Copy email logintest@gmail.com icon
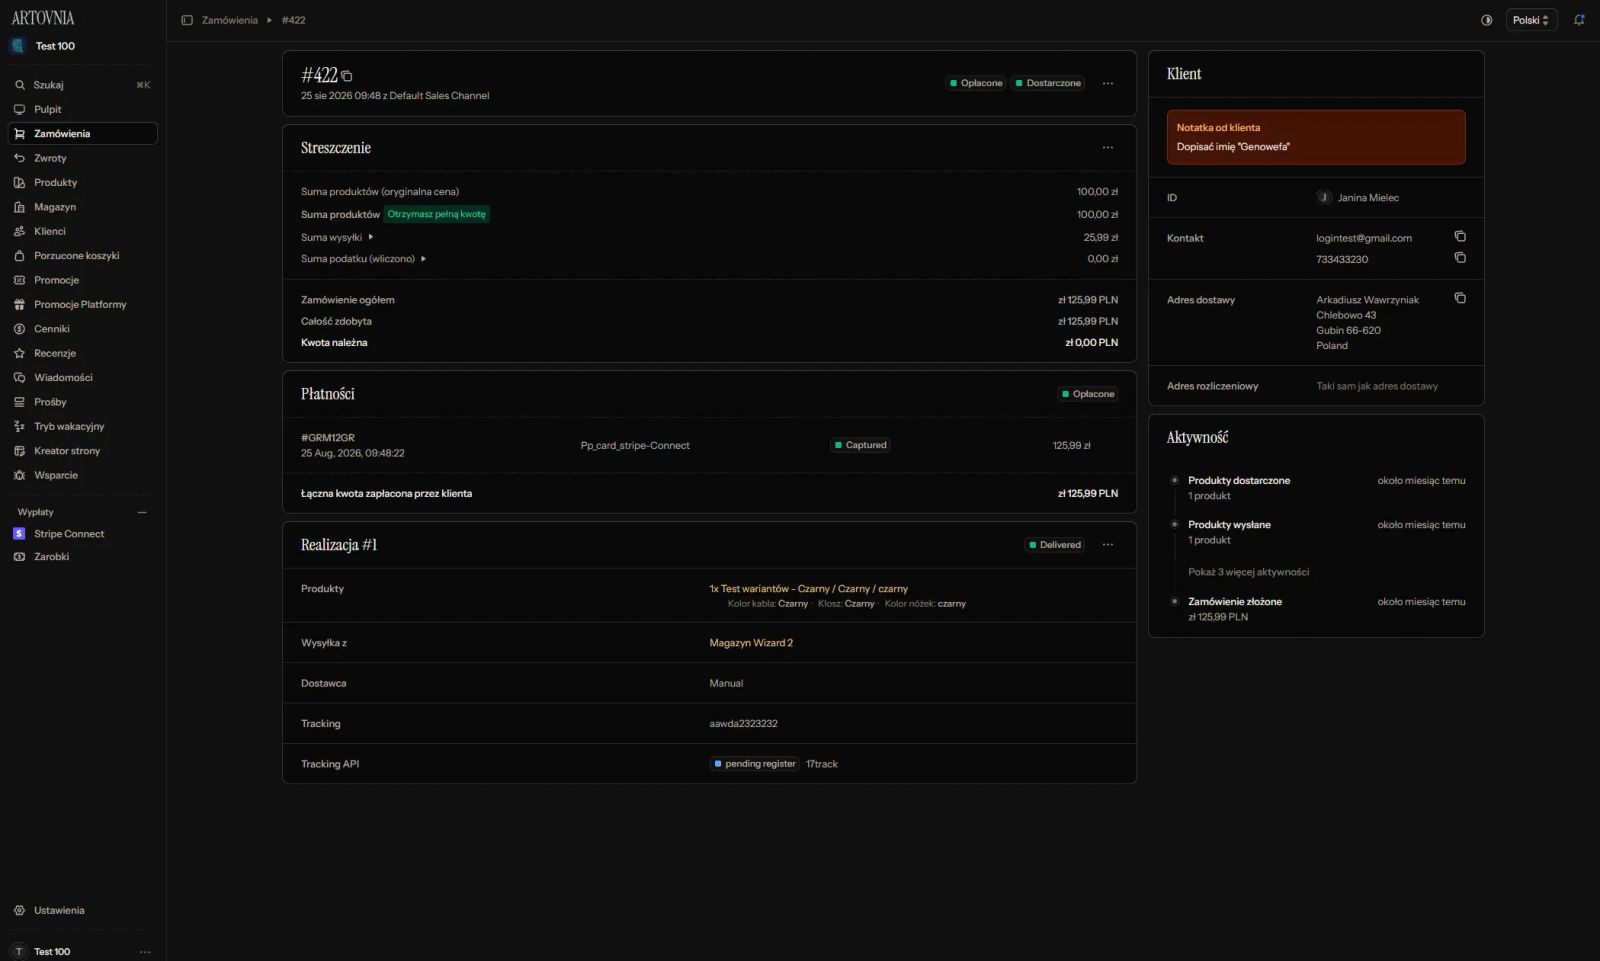Viewport: 1600px width, 961px height. (1460, 237)
